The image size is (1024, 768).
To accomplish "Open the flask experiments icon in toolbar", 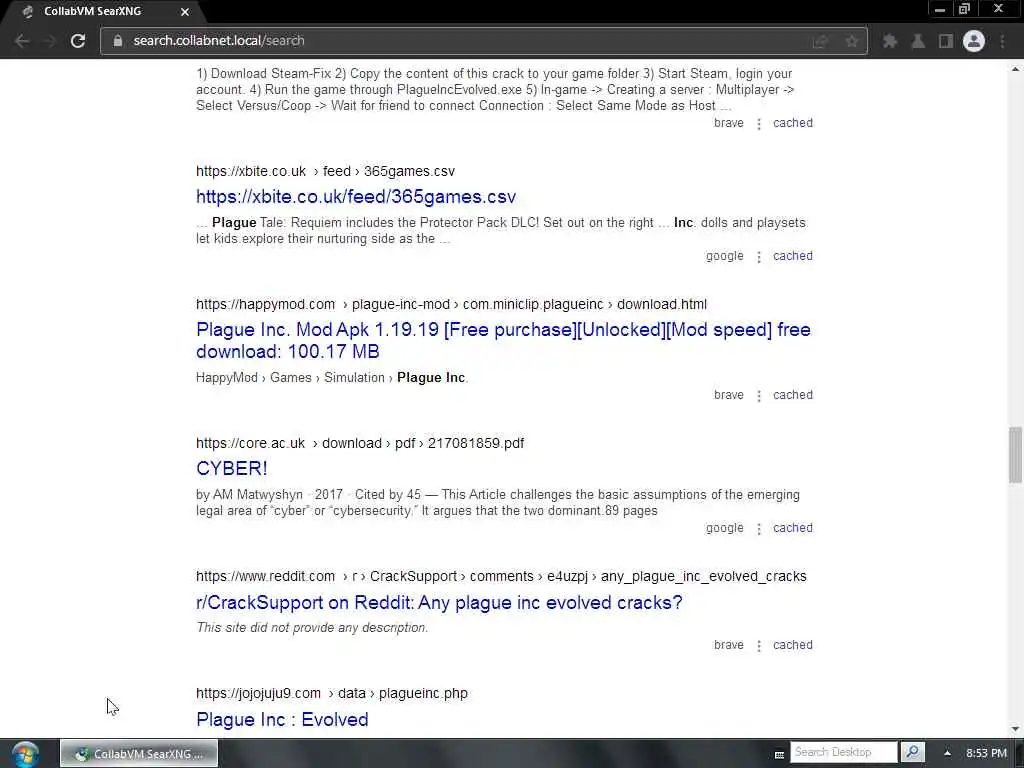I will (918, 41).
